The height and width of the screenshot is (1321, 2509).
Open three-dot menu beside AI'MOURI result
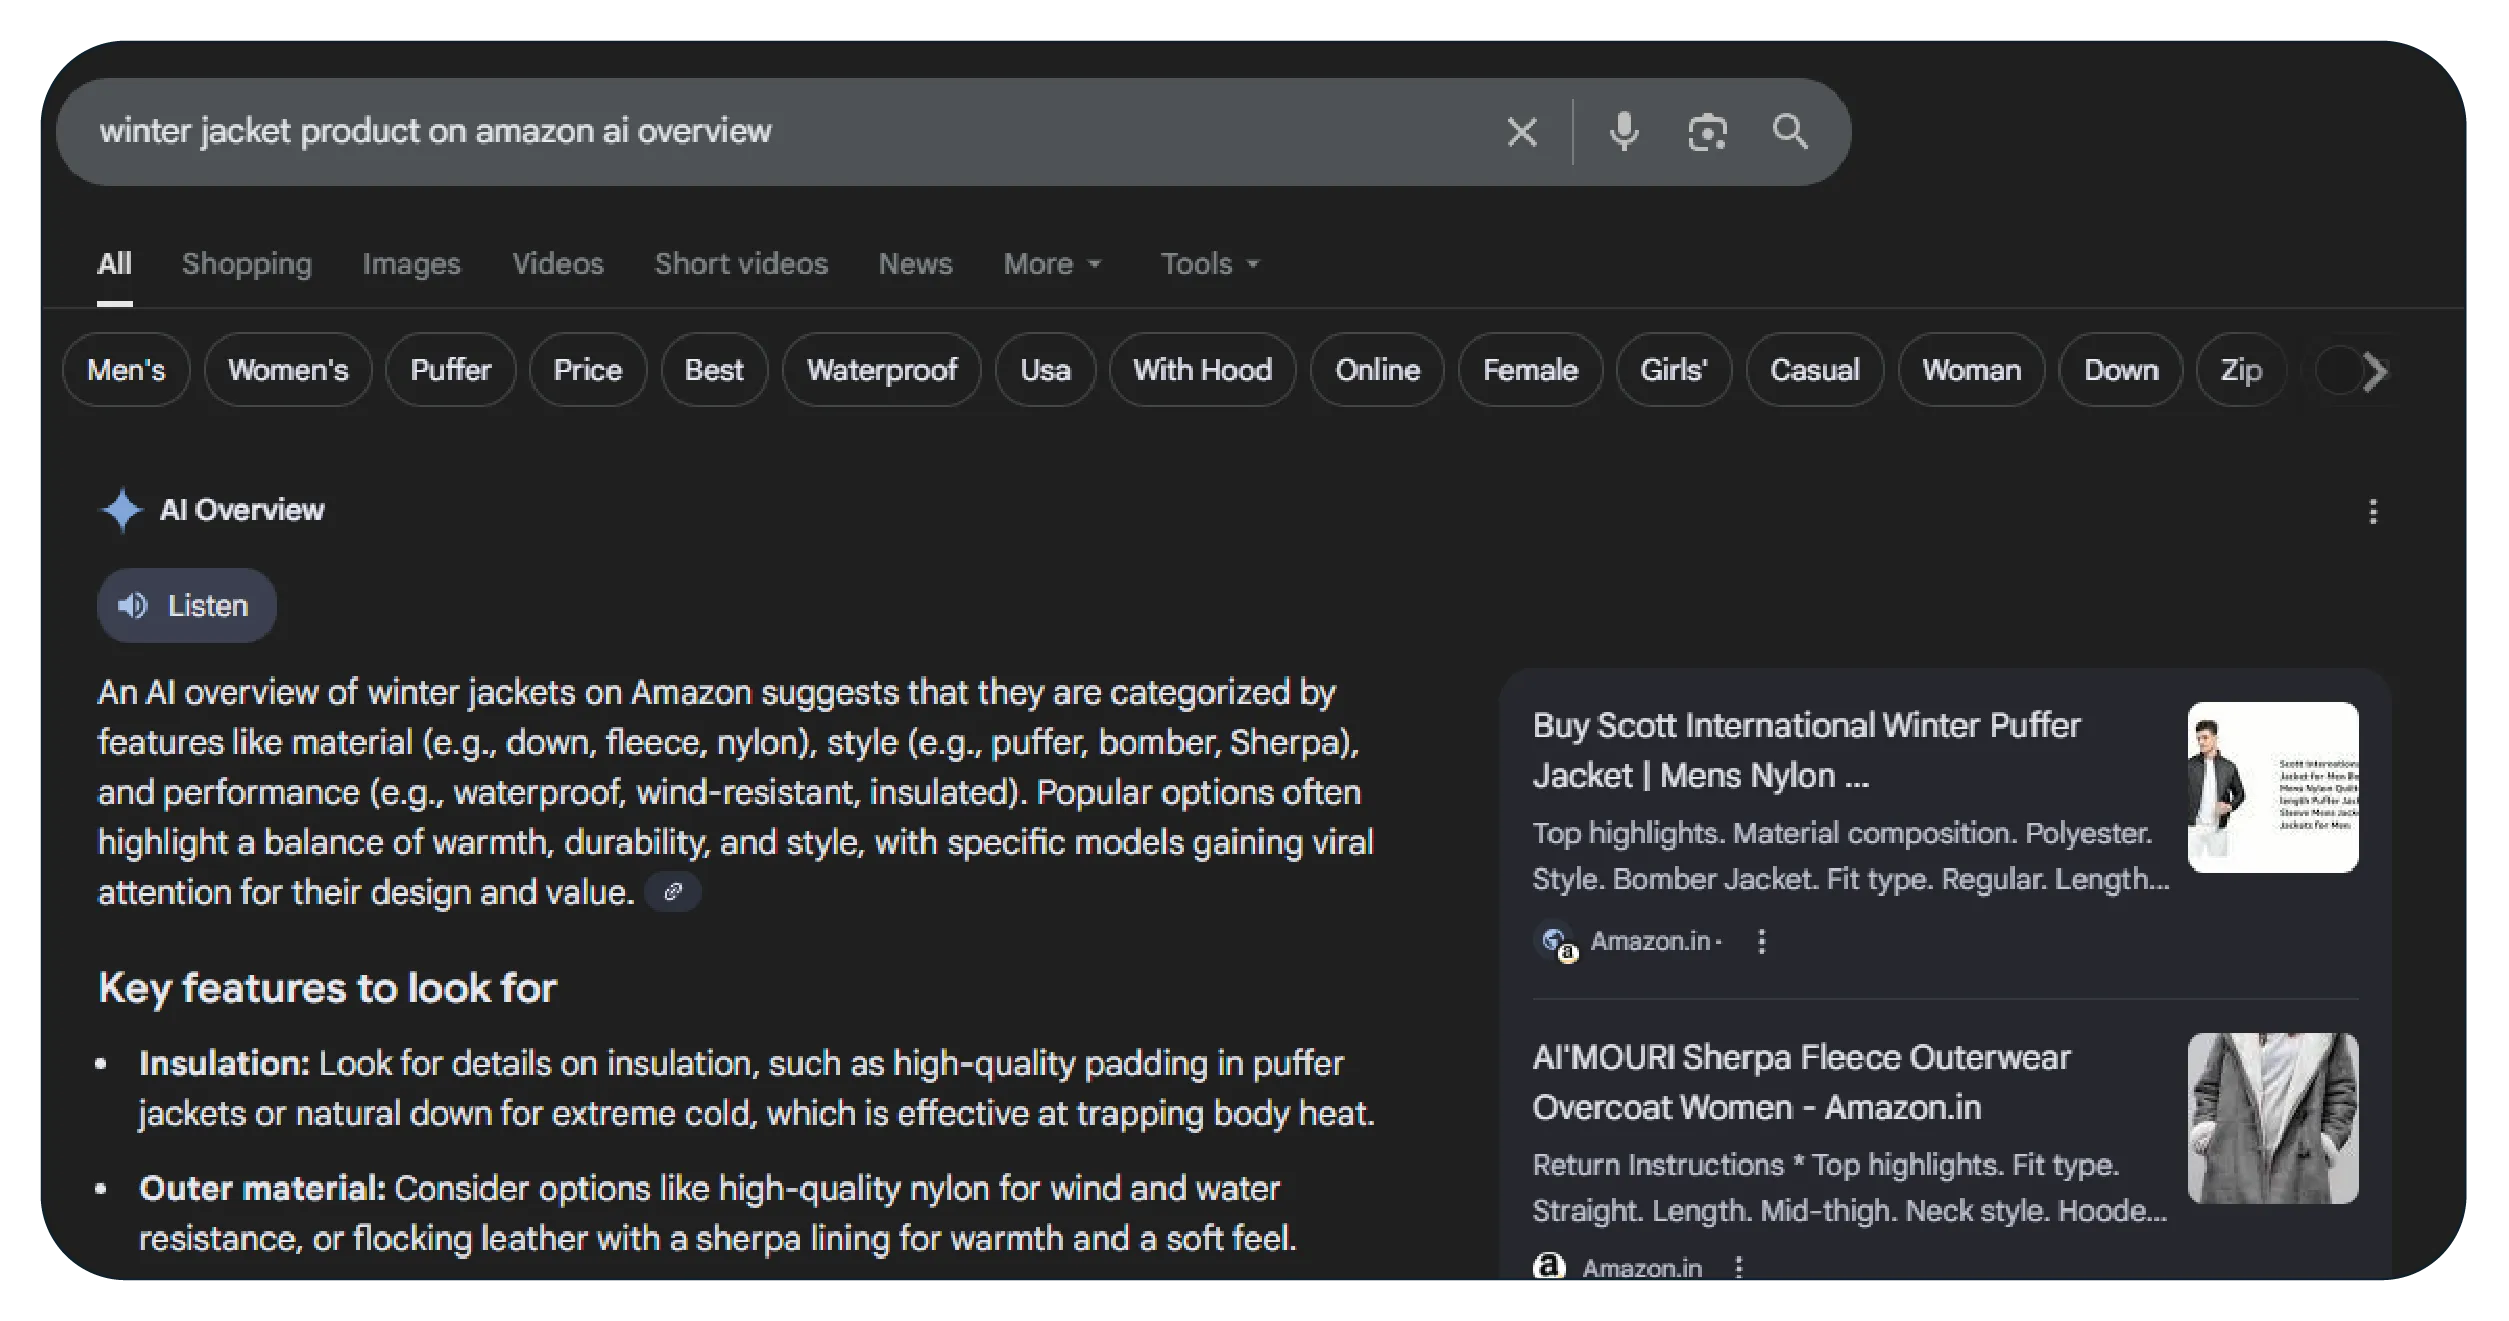1738,1267
